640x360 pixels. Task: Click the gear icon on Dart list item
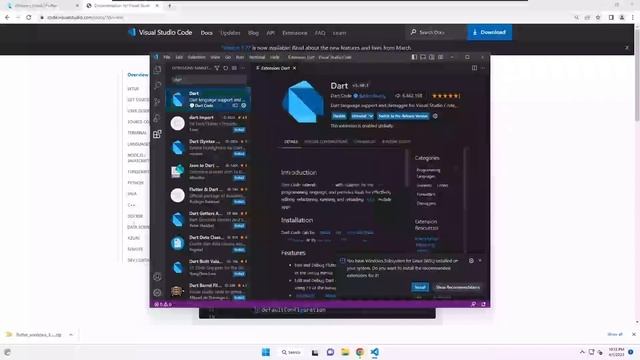click(244, 106)
